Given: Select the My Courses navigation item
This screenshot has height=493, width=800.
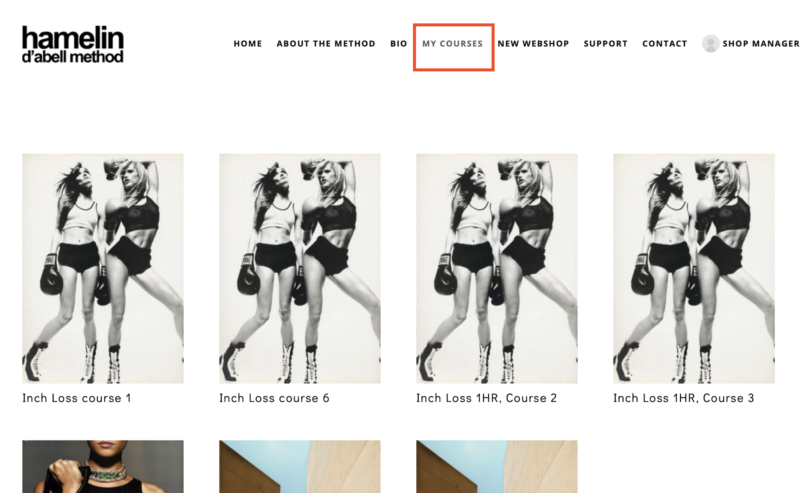Looking at the screenshot, I should point(452,44).
